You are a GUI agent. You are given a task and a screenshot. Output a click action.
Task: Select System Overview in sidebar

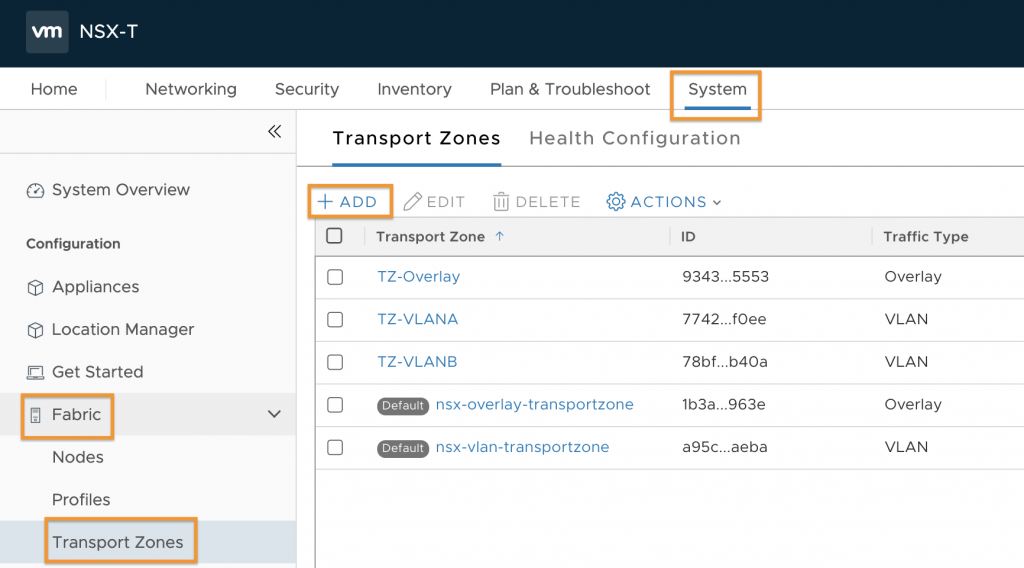(x=121, y=190)
